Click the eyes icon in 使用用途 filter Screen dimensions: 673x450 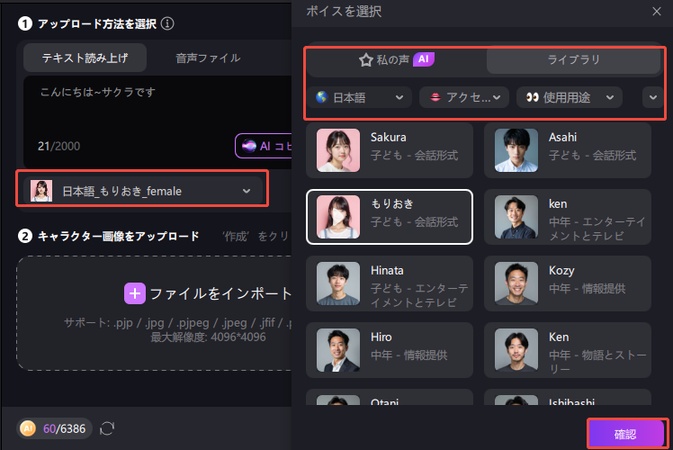click(532, 97)
